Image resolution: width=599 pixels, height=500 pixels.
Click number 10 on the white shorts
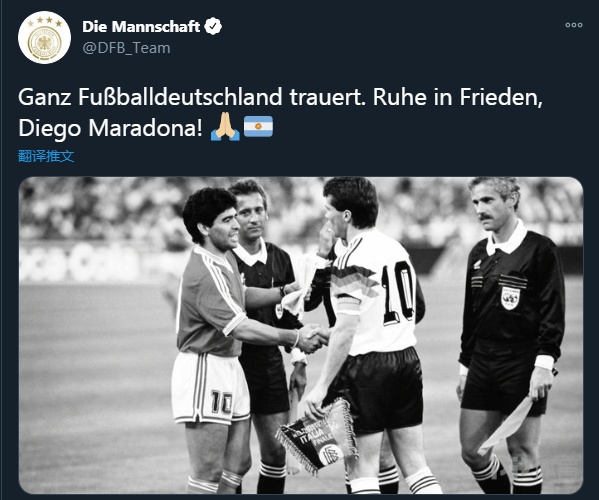point(221,402)
